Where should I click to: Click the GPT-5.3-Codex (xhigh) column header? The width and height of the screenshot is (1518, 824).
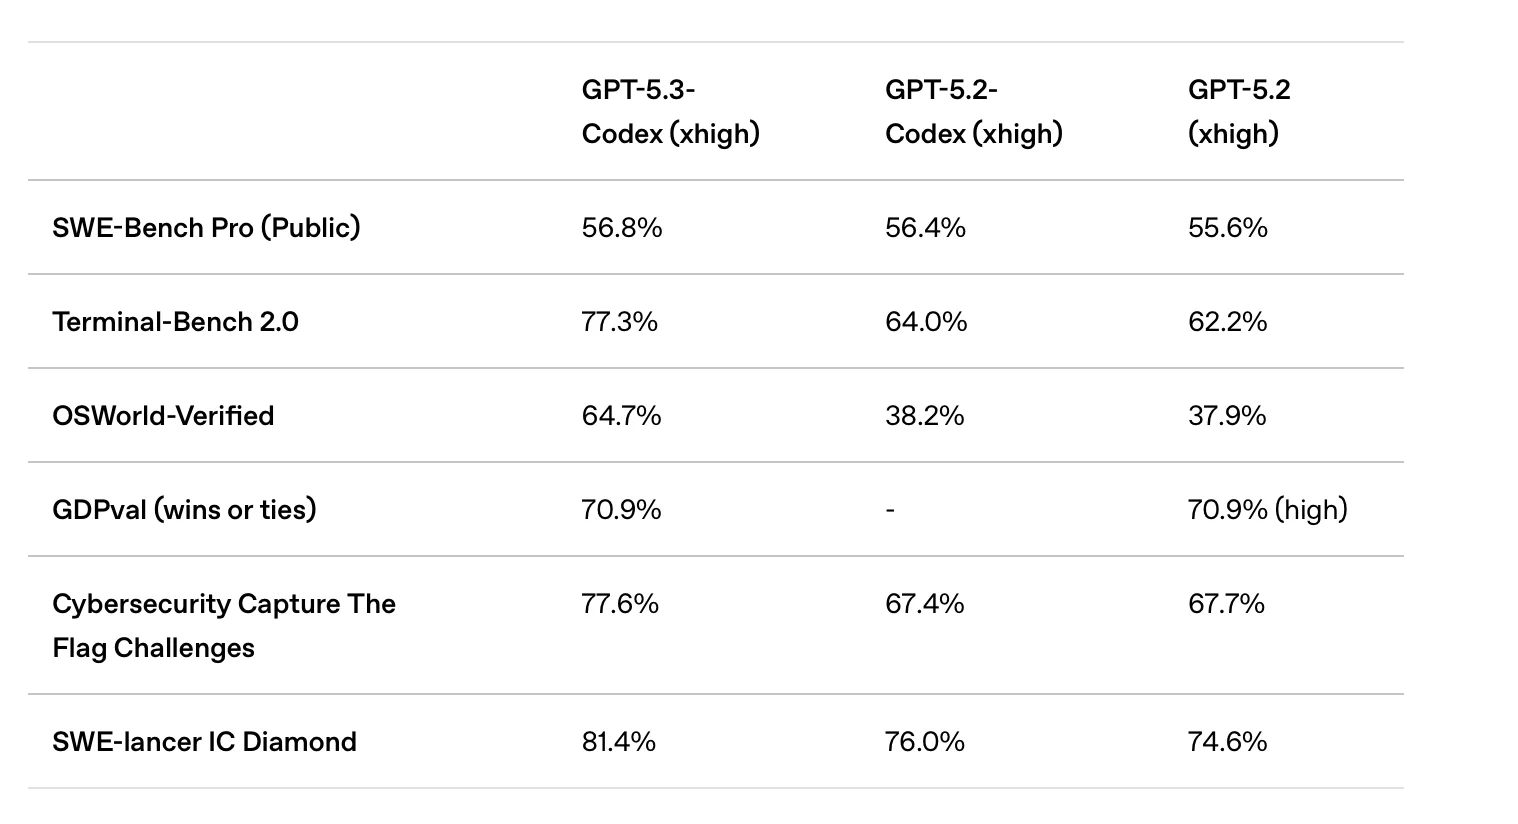coord(670,111)
